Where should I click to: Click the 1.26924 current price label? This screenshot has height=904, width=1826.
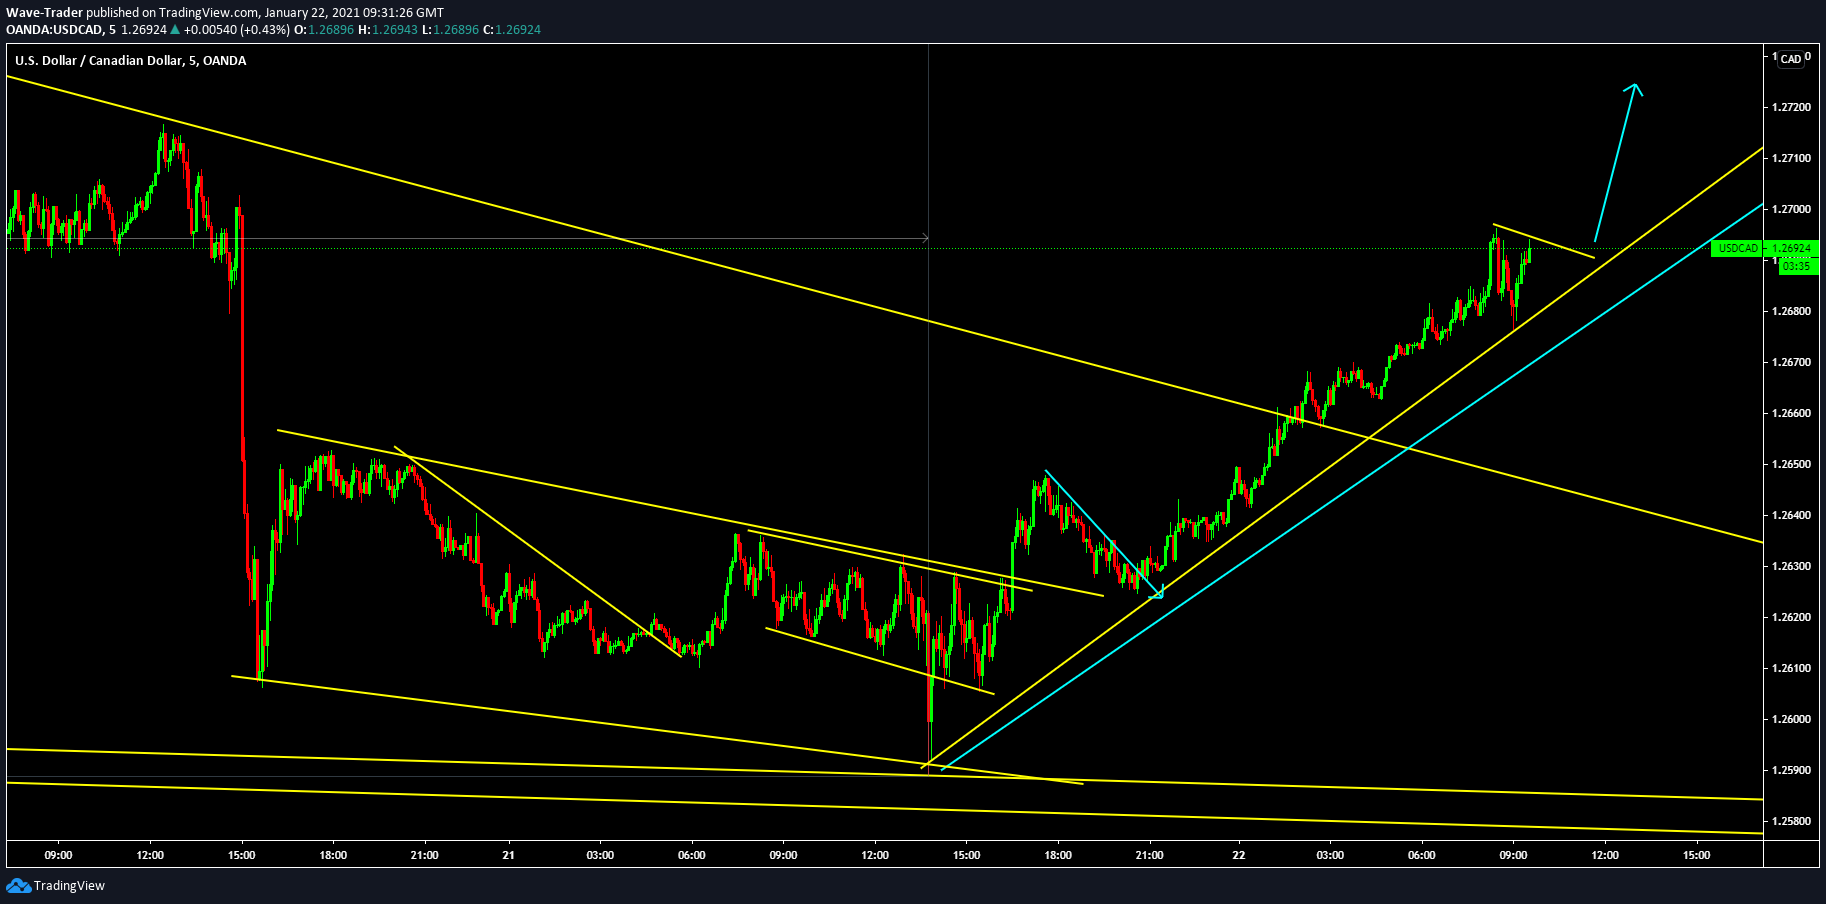(1791, 248)
